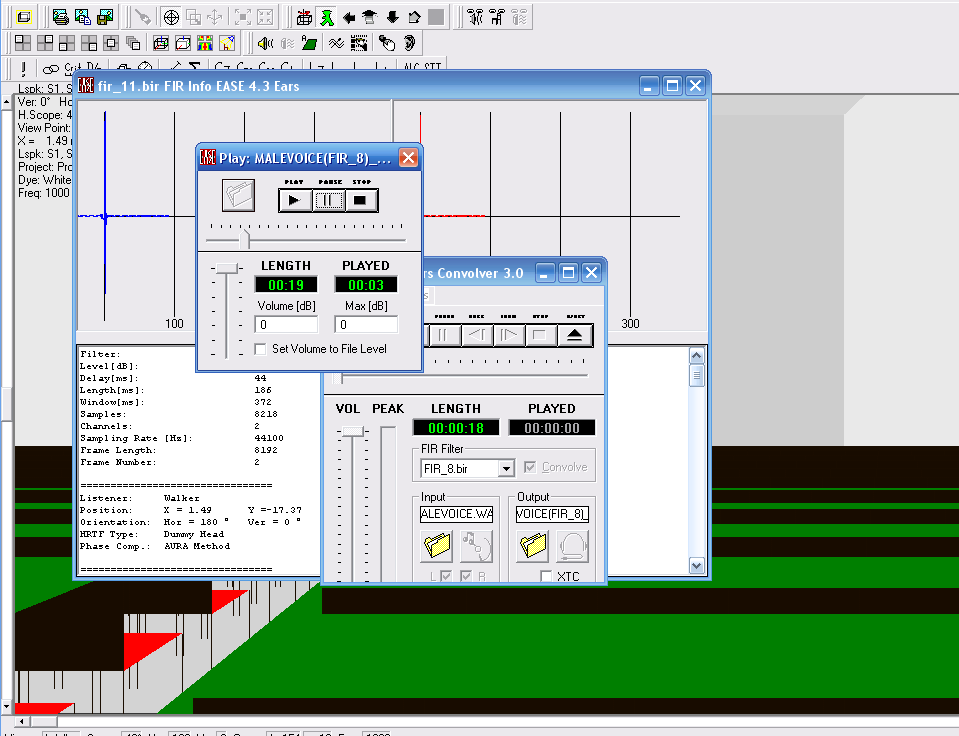Click the yellow 3D box icon in top toolbar
Image resolution: width=959 pixels, height=736 pixels.
[x=24, y=17]
